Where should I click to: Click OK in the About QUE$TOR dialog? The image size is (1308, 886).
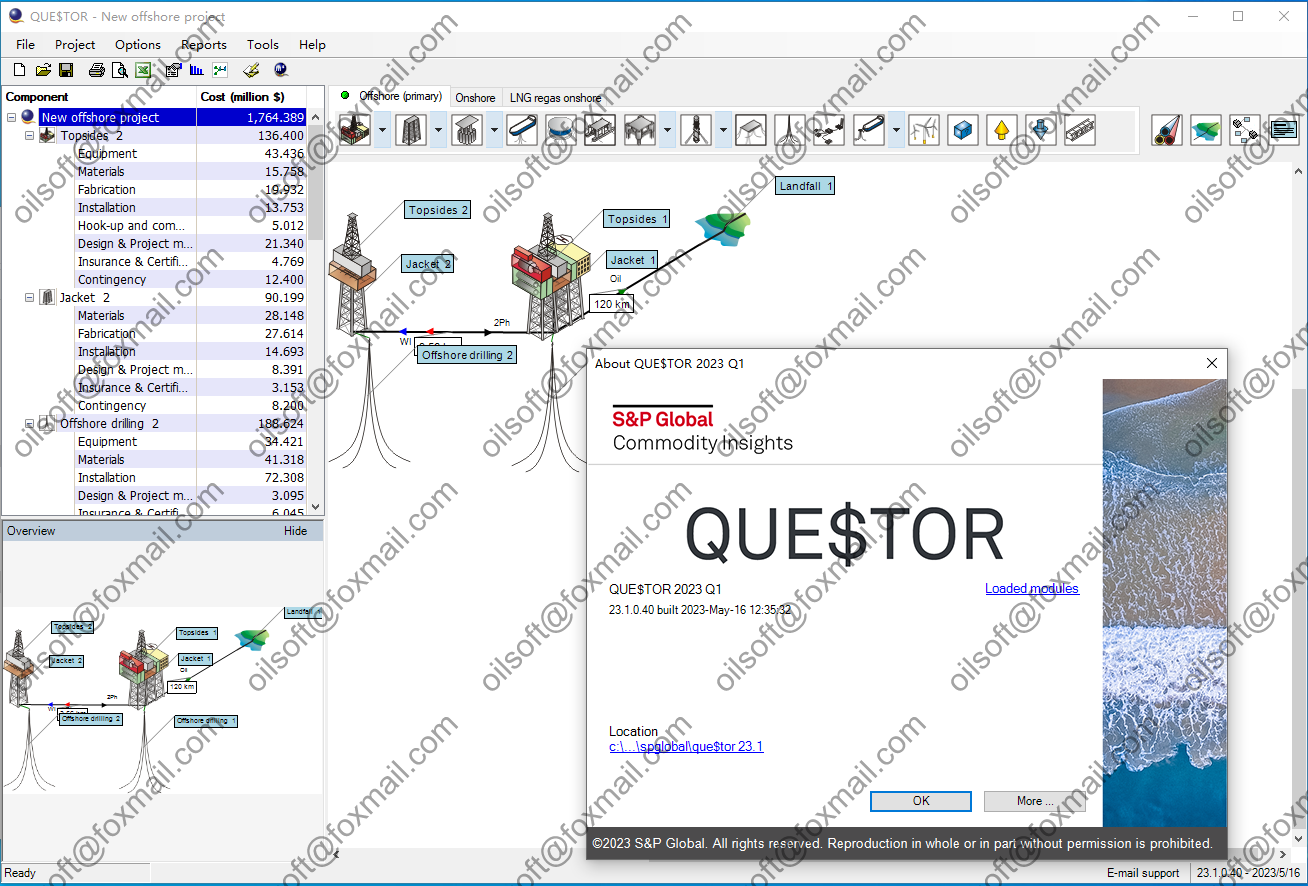coord(921,801)
